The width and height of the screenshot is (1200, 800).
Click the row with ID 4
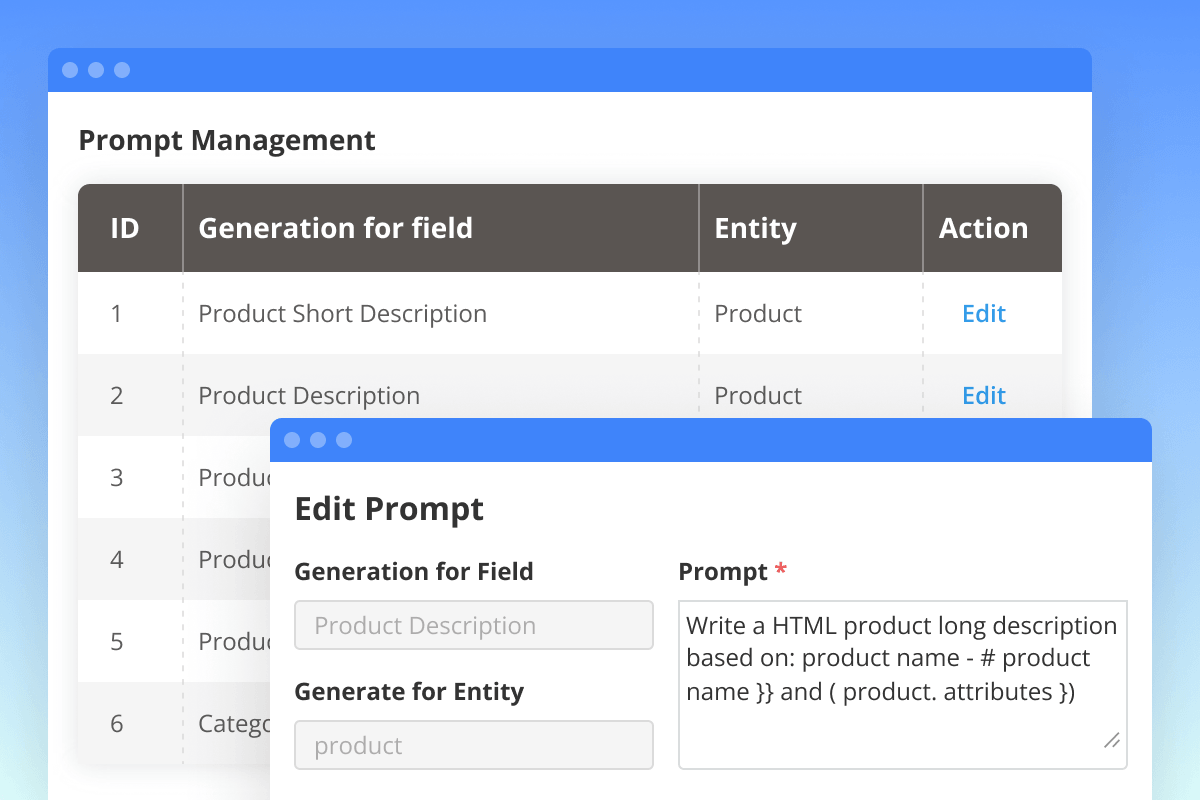tap(117, 560)
